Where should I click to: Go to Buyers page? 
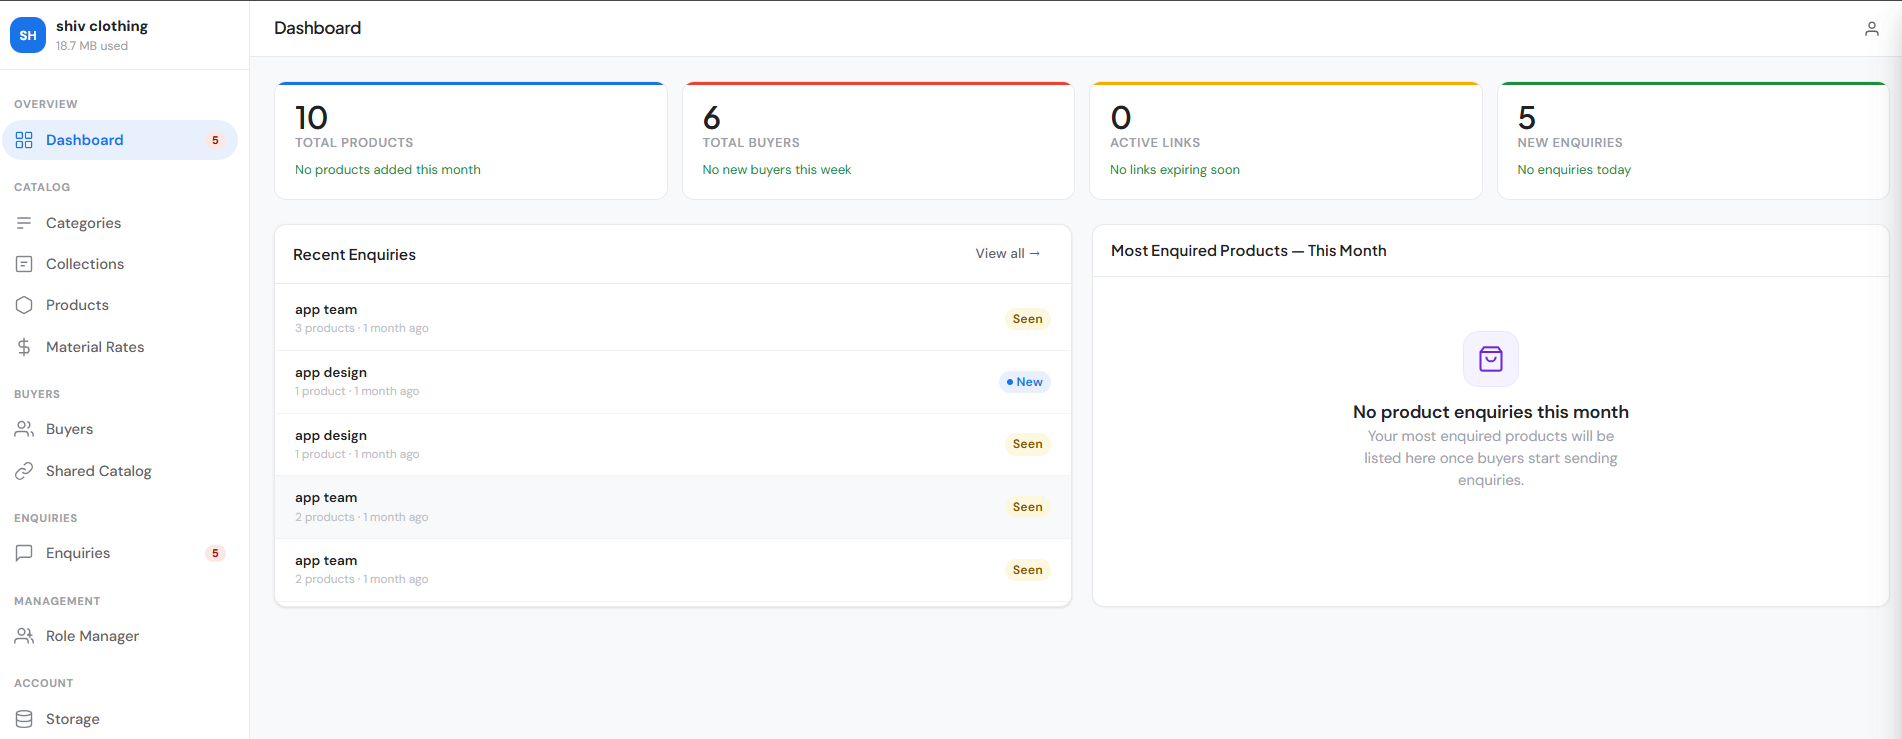coord(120,429)
